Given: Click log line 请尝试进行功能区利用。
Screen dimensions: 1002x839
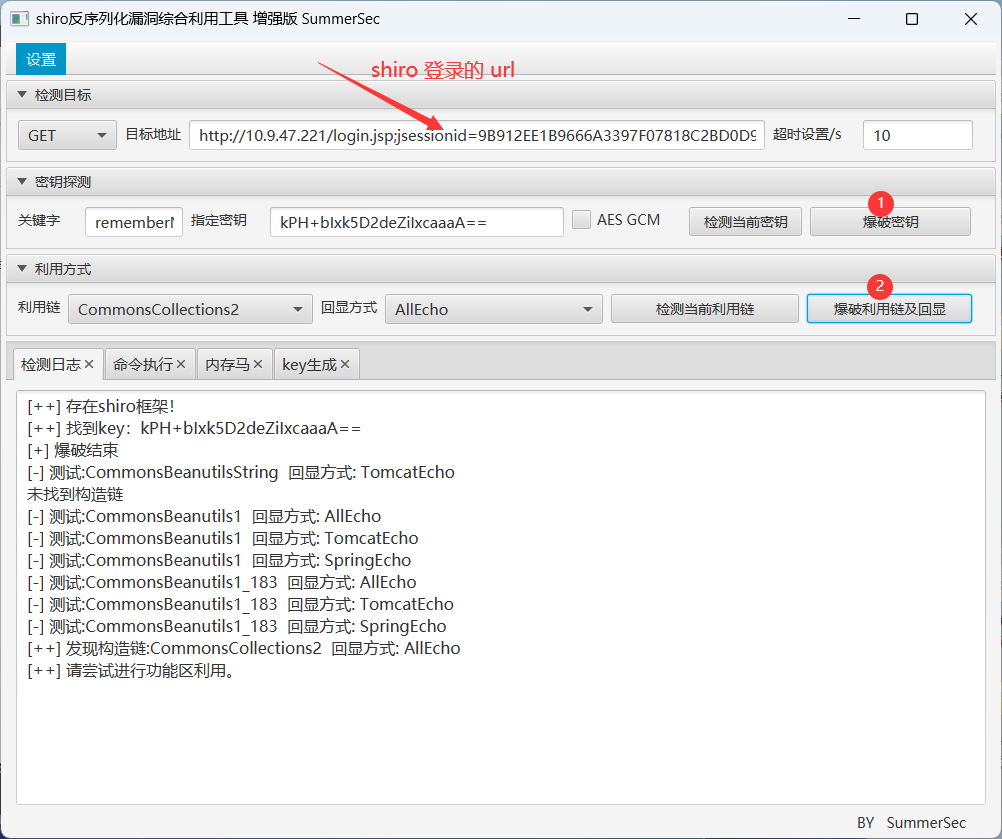Looking at the screenshot, I should (x=131, y=670).
